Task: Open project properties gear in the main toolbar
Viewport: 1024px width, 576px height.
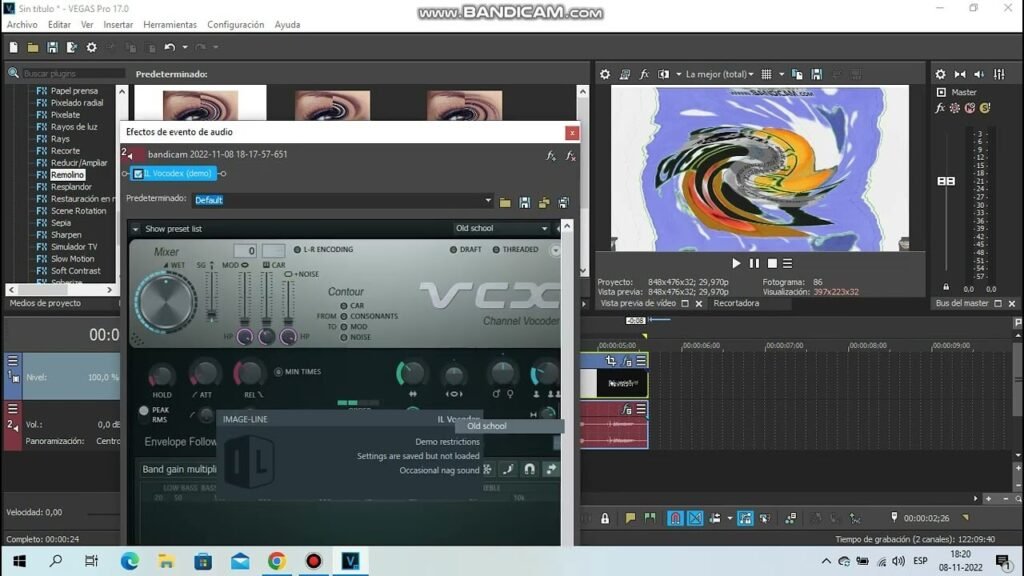Action: (x=91, y=47)
